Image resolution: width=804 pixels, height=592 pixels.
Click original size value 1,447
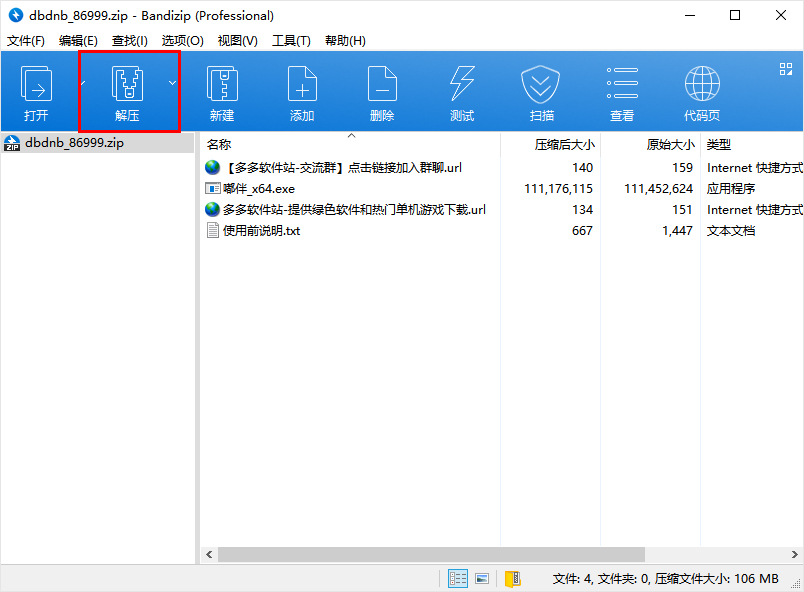tap(677, 231)
